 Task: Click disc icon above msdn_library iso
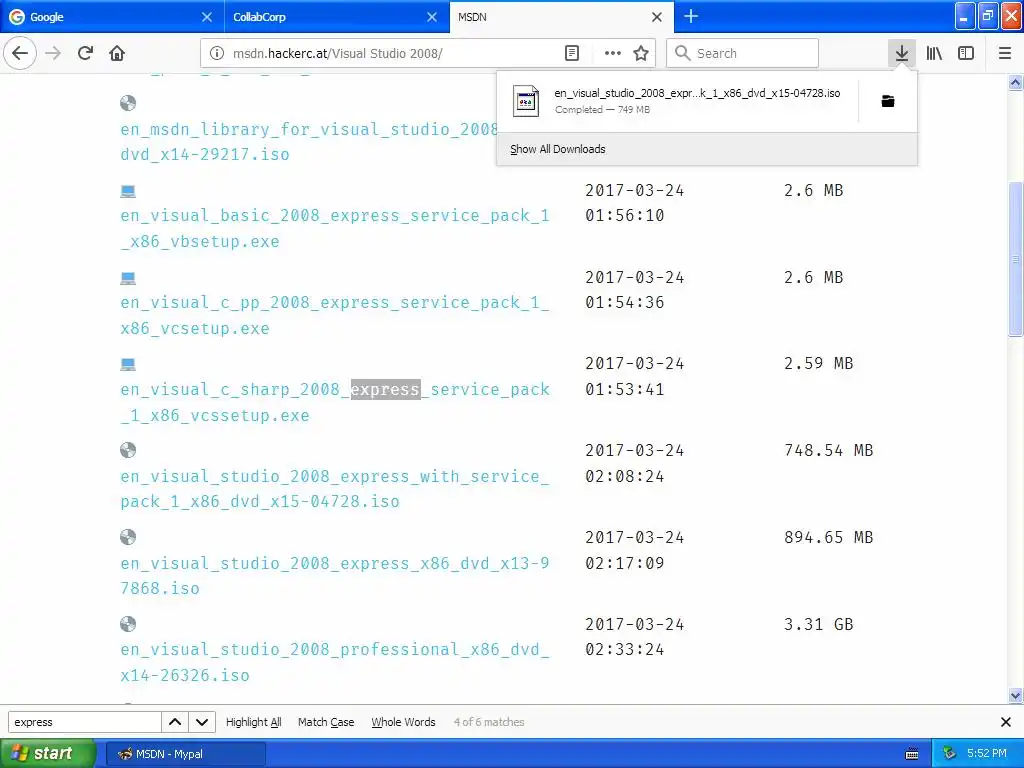(128, 103)
